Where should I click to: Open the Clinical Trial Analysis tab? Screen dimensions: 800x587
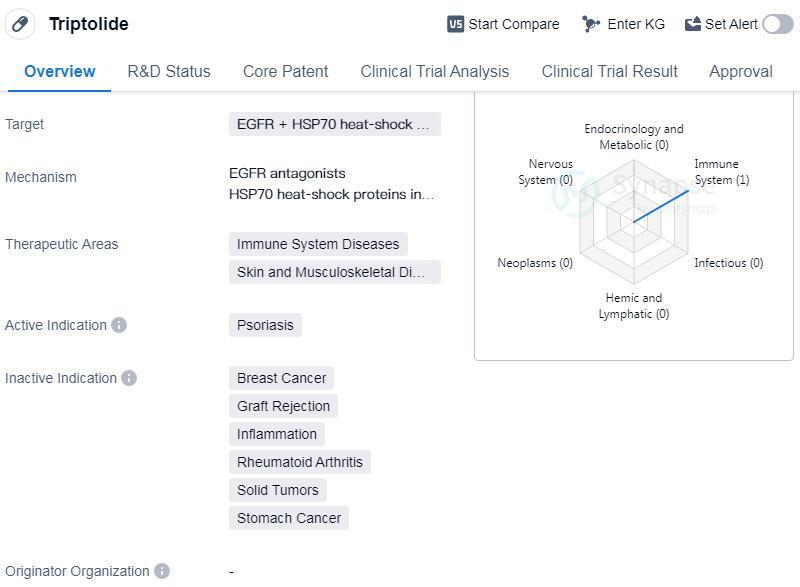point(434,71)
